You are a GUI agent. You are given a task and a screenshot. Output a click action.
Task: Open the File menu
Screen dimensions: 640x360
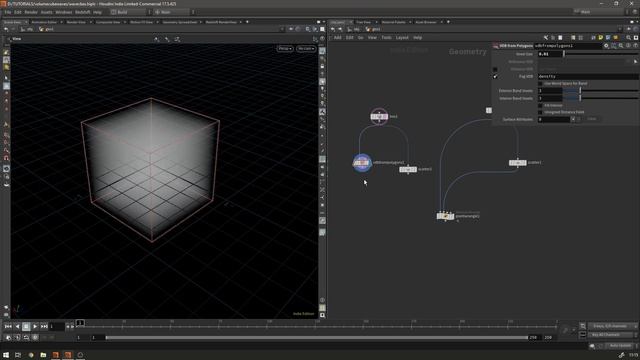point(8,12)
